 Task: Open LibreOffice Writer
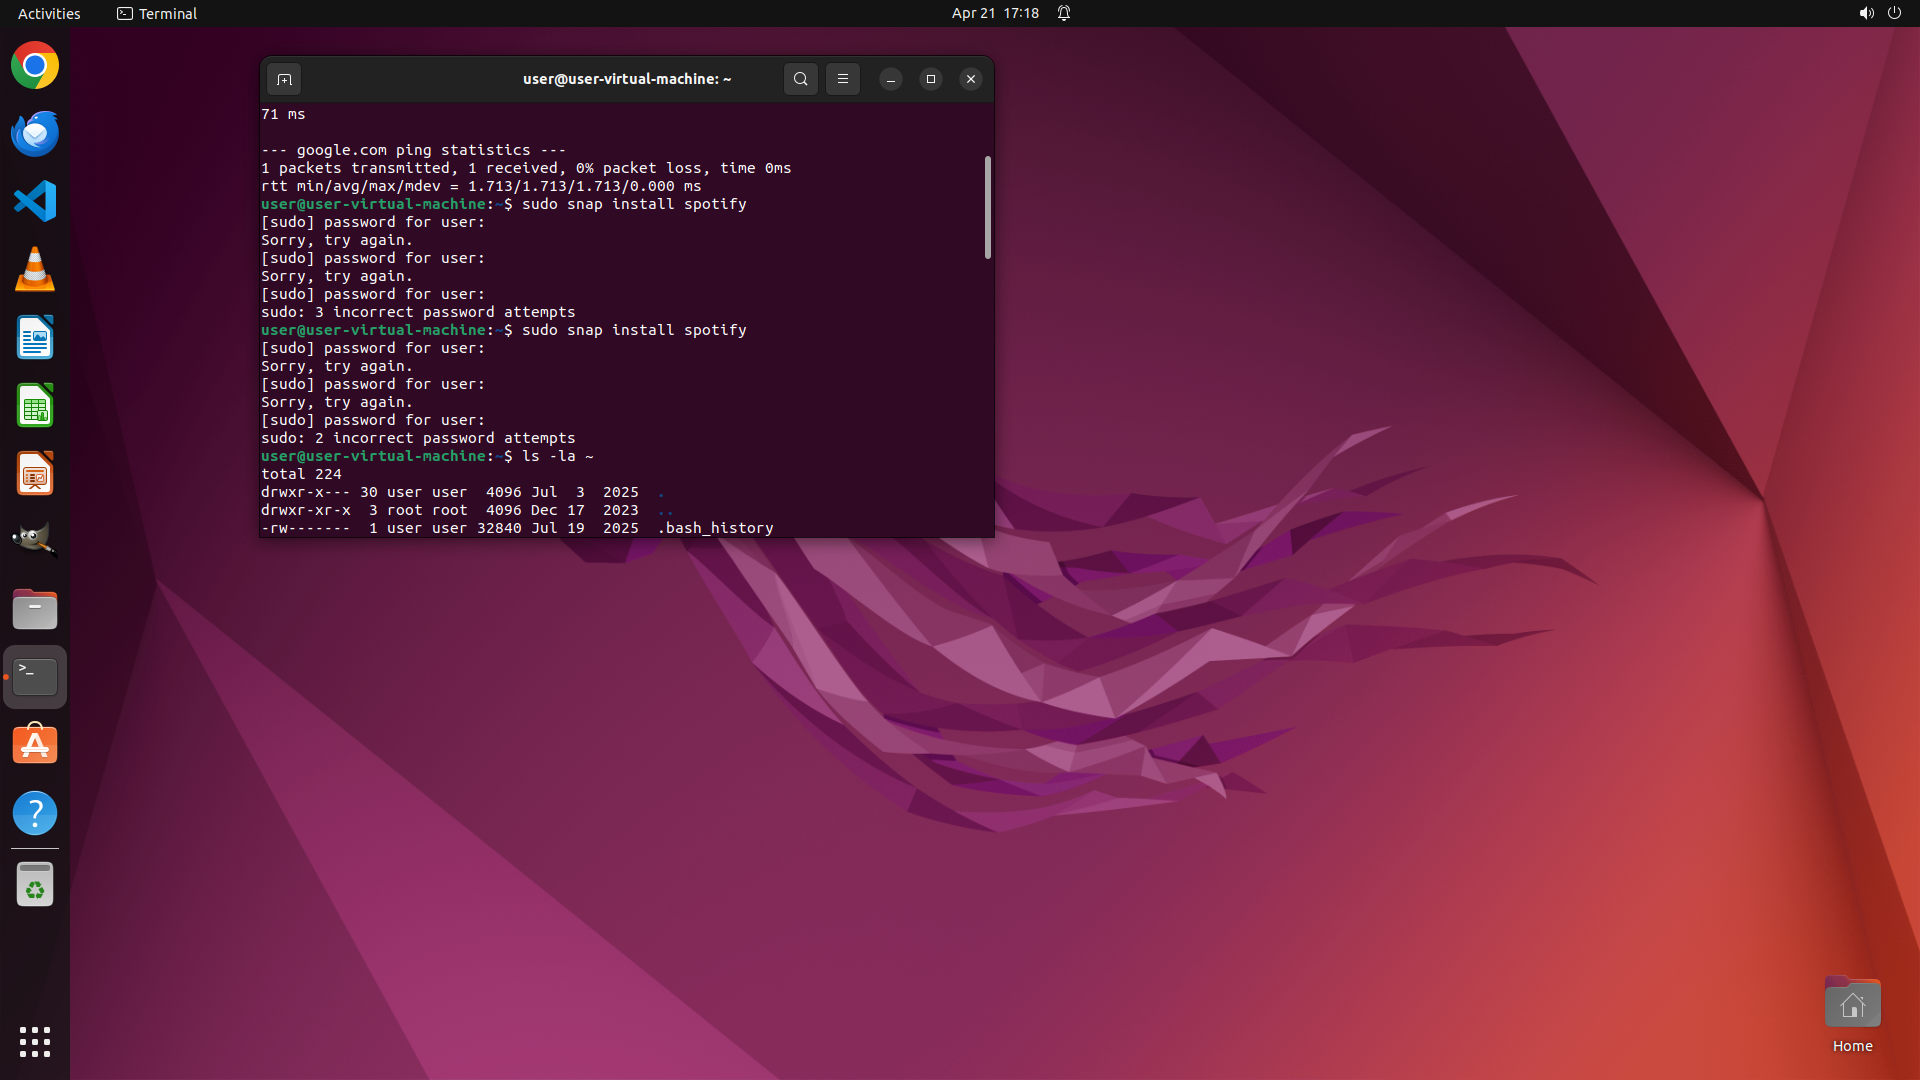35,338
